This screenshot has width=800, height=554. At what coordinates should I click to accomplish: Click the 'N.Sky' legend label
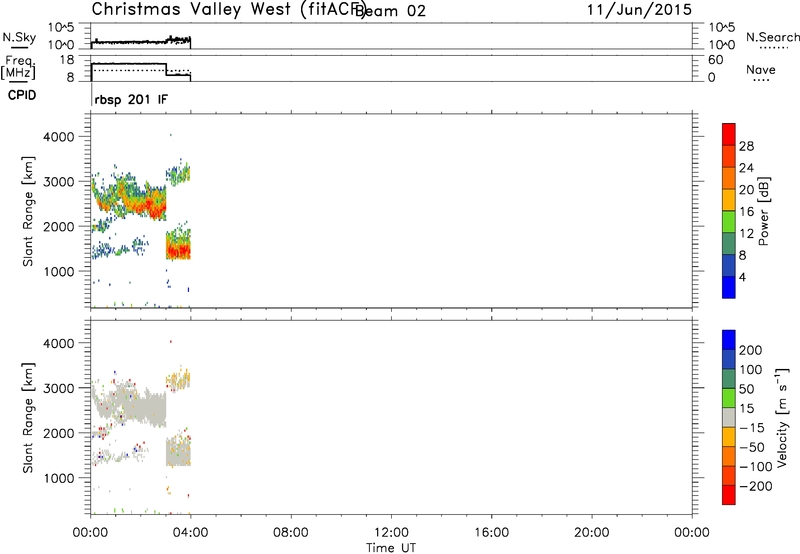19,38
